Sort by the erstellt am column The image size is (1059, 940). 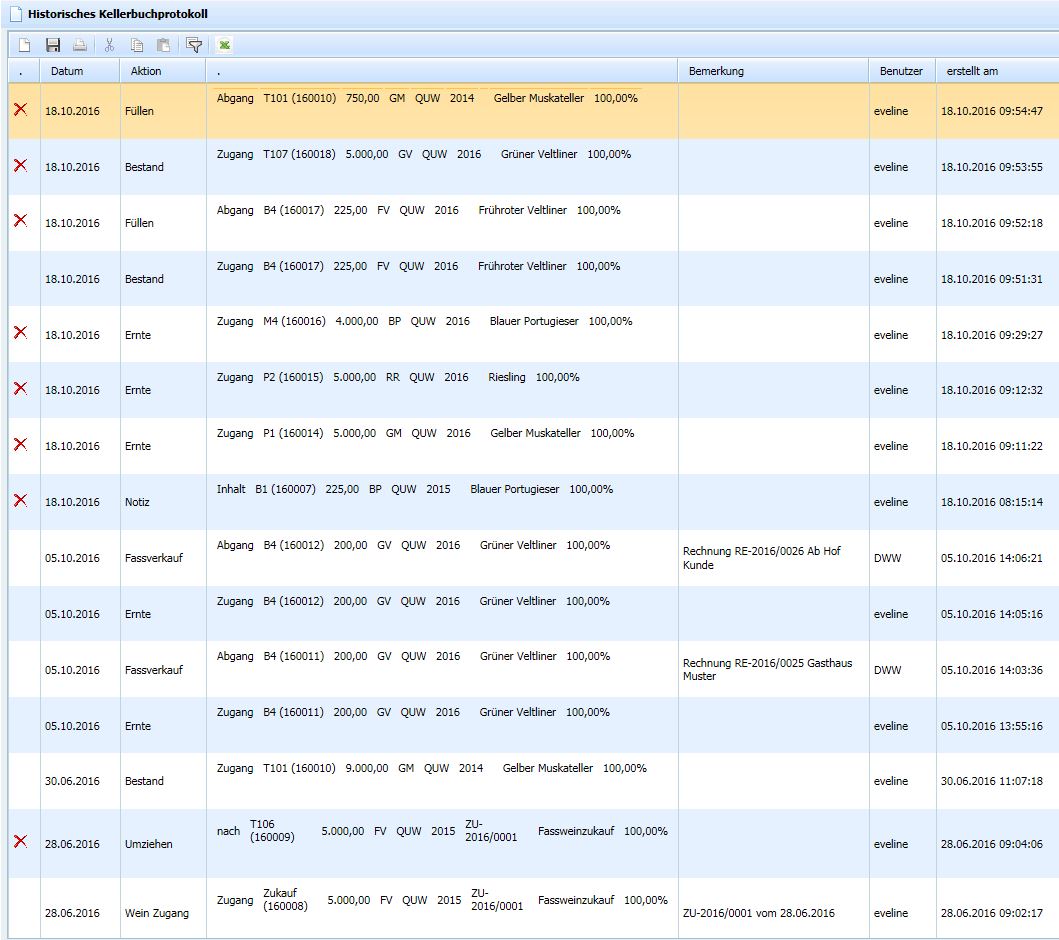[972, 71]
